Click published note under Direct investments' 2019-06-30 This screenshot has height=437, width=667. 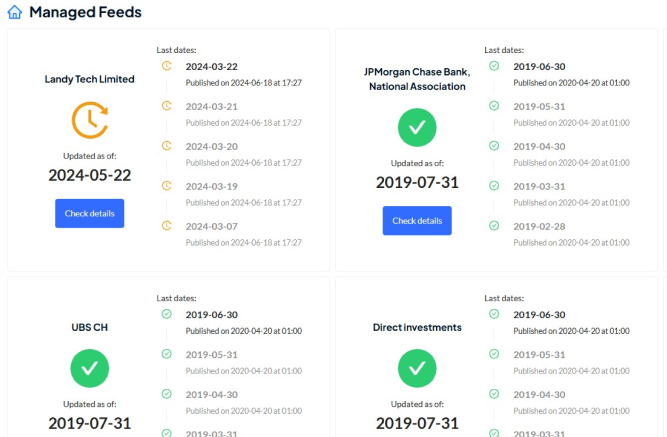pyautogui.click(x=571, y=331)
